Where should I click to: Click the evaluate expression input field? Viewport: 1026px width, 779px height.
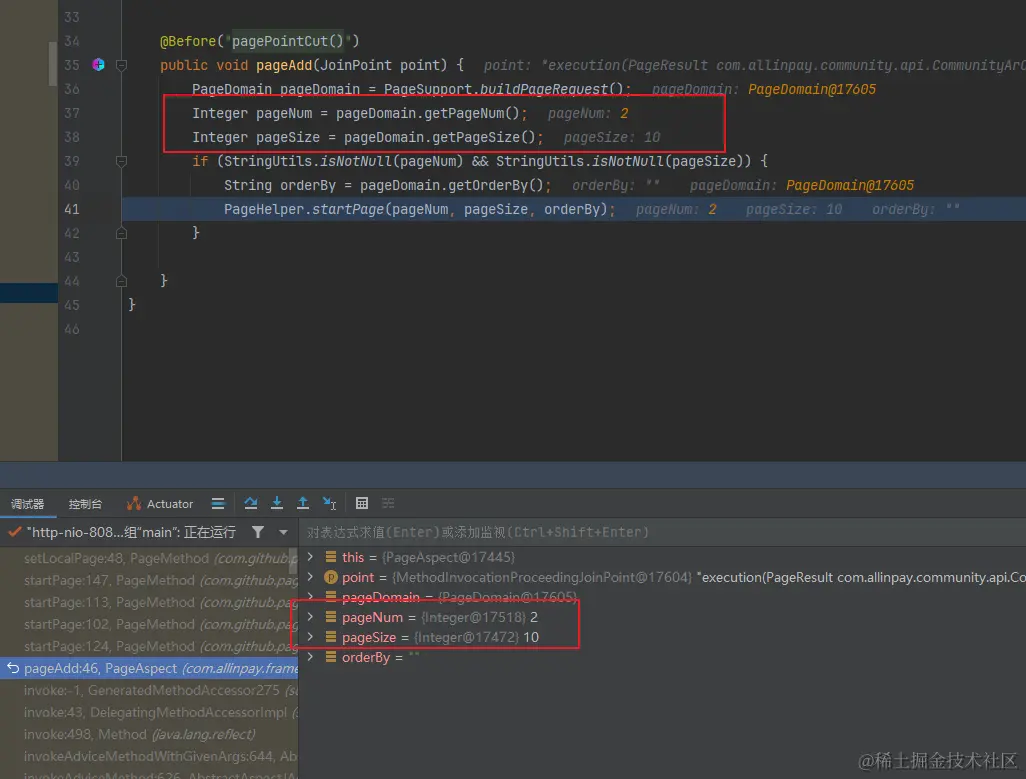click(x=662, y=532)
